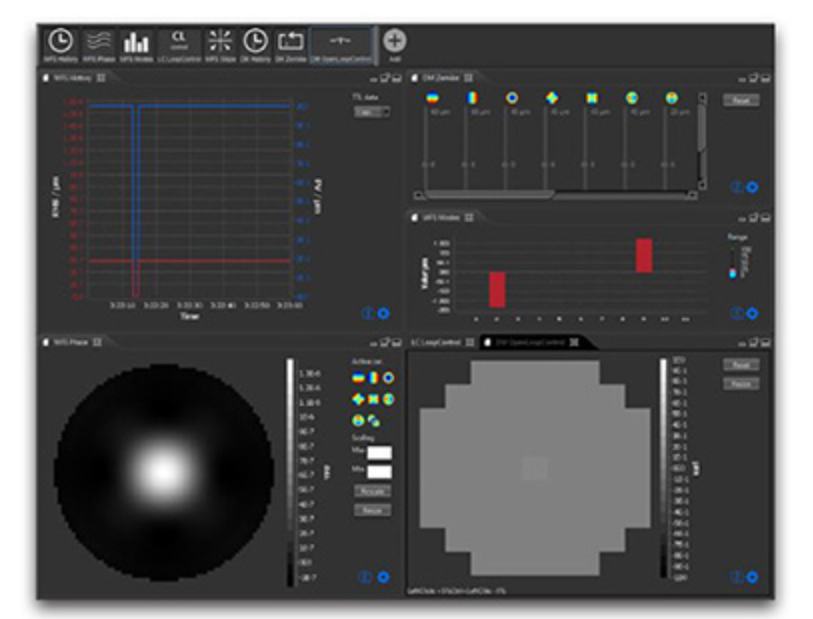813x619 pixels.
Task: Open the DM Zernike toolbar icon
Action: point(290,43)
